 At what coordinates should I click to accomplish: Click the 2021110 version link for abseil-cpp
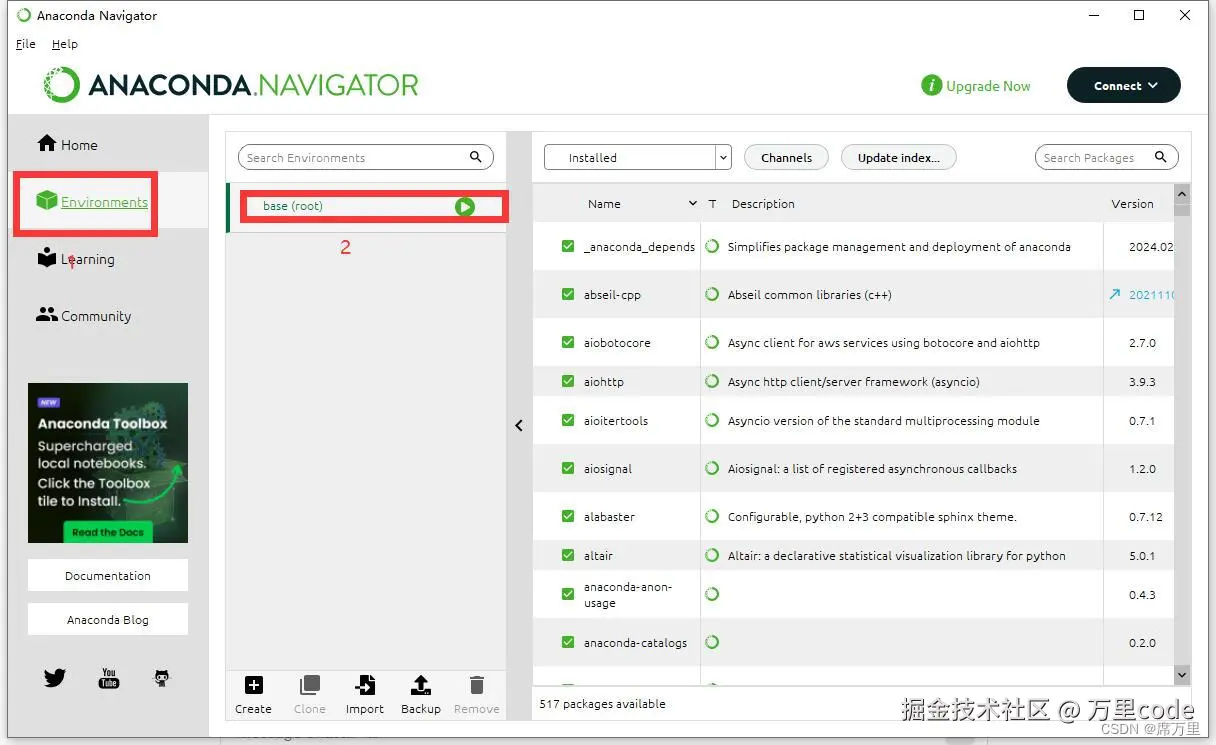(1152, 295)
